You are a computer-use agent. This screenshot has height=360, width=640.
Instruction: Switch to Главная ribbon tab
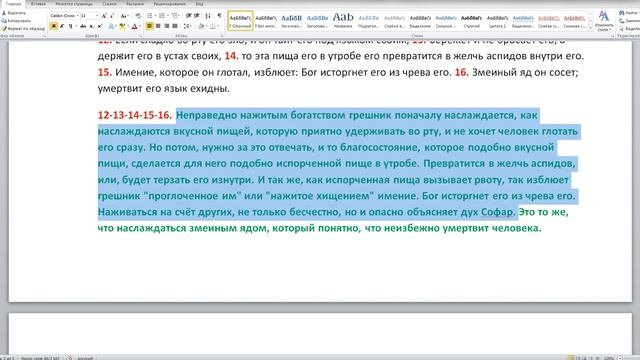pos(13,4)
